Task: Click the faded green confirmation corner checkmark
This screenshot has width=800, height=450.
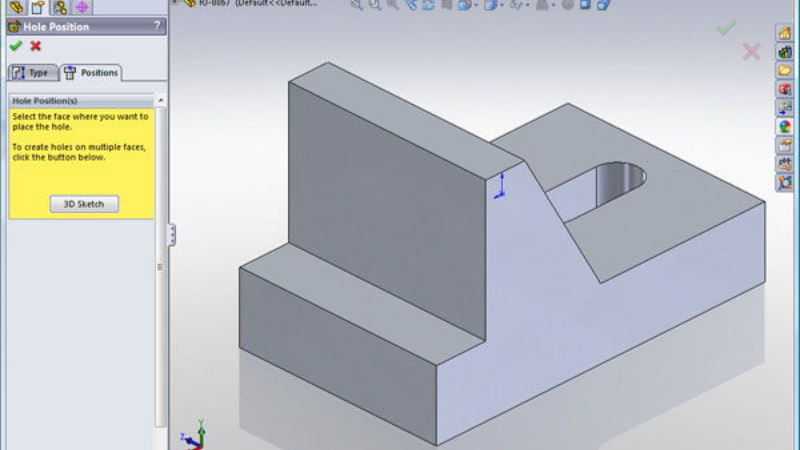Action: pos(726,28)
